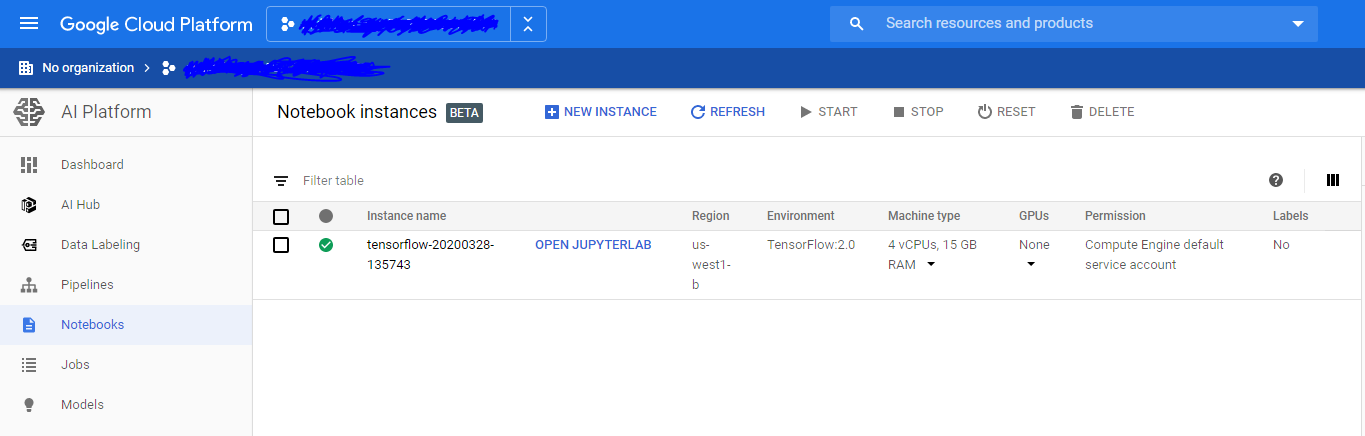This screenshot has width=1365, height=436.
Task: Click the power reset icon
Action: (985, 112)
